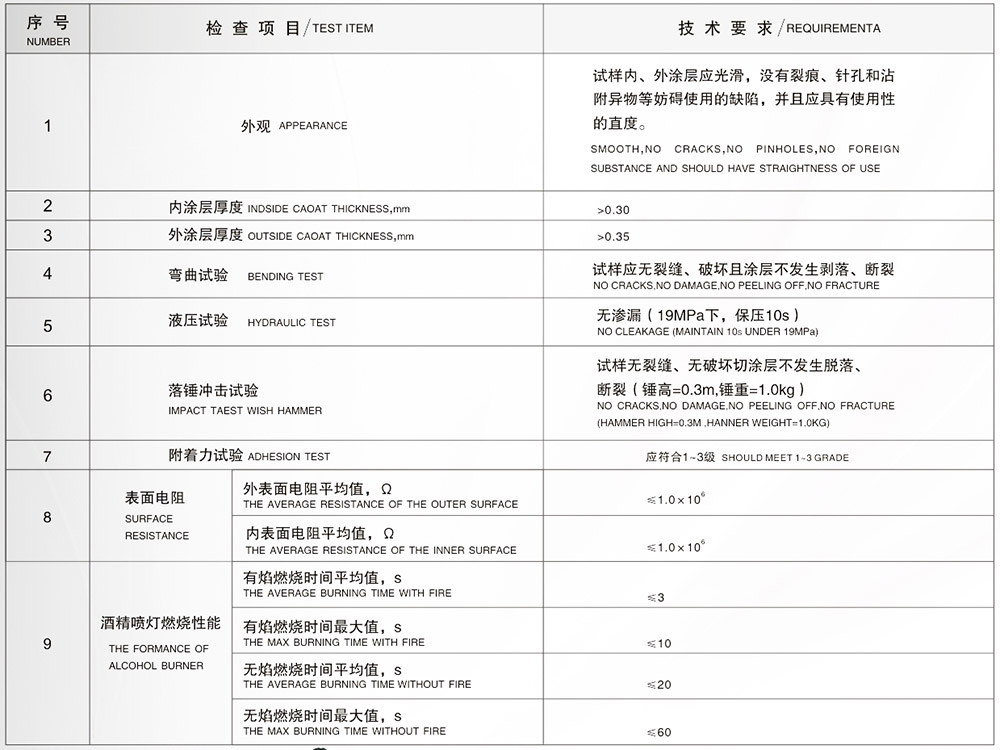Click the ≤60 requirement value
The width and height of the screenshot is (1000, 750).
coord(659,733)
